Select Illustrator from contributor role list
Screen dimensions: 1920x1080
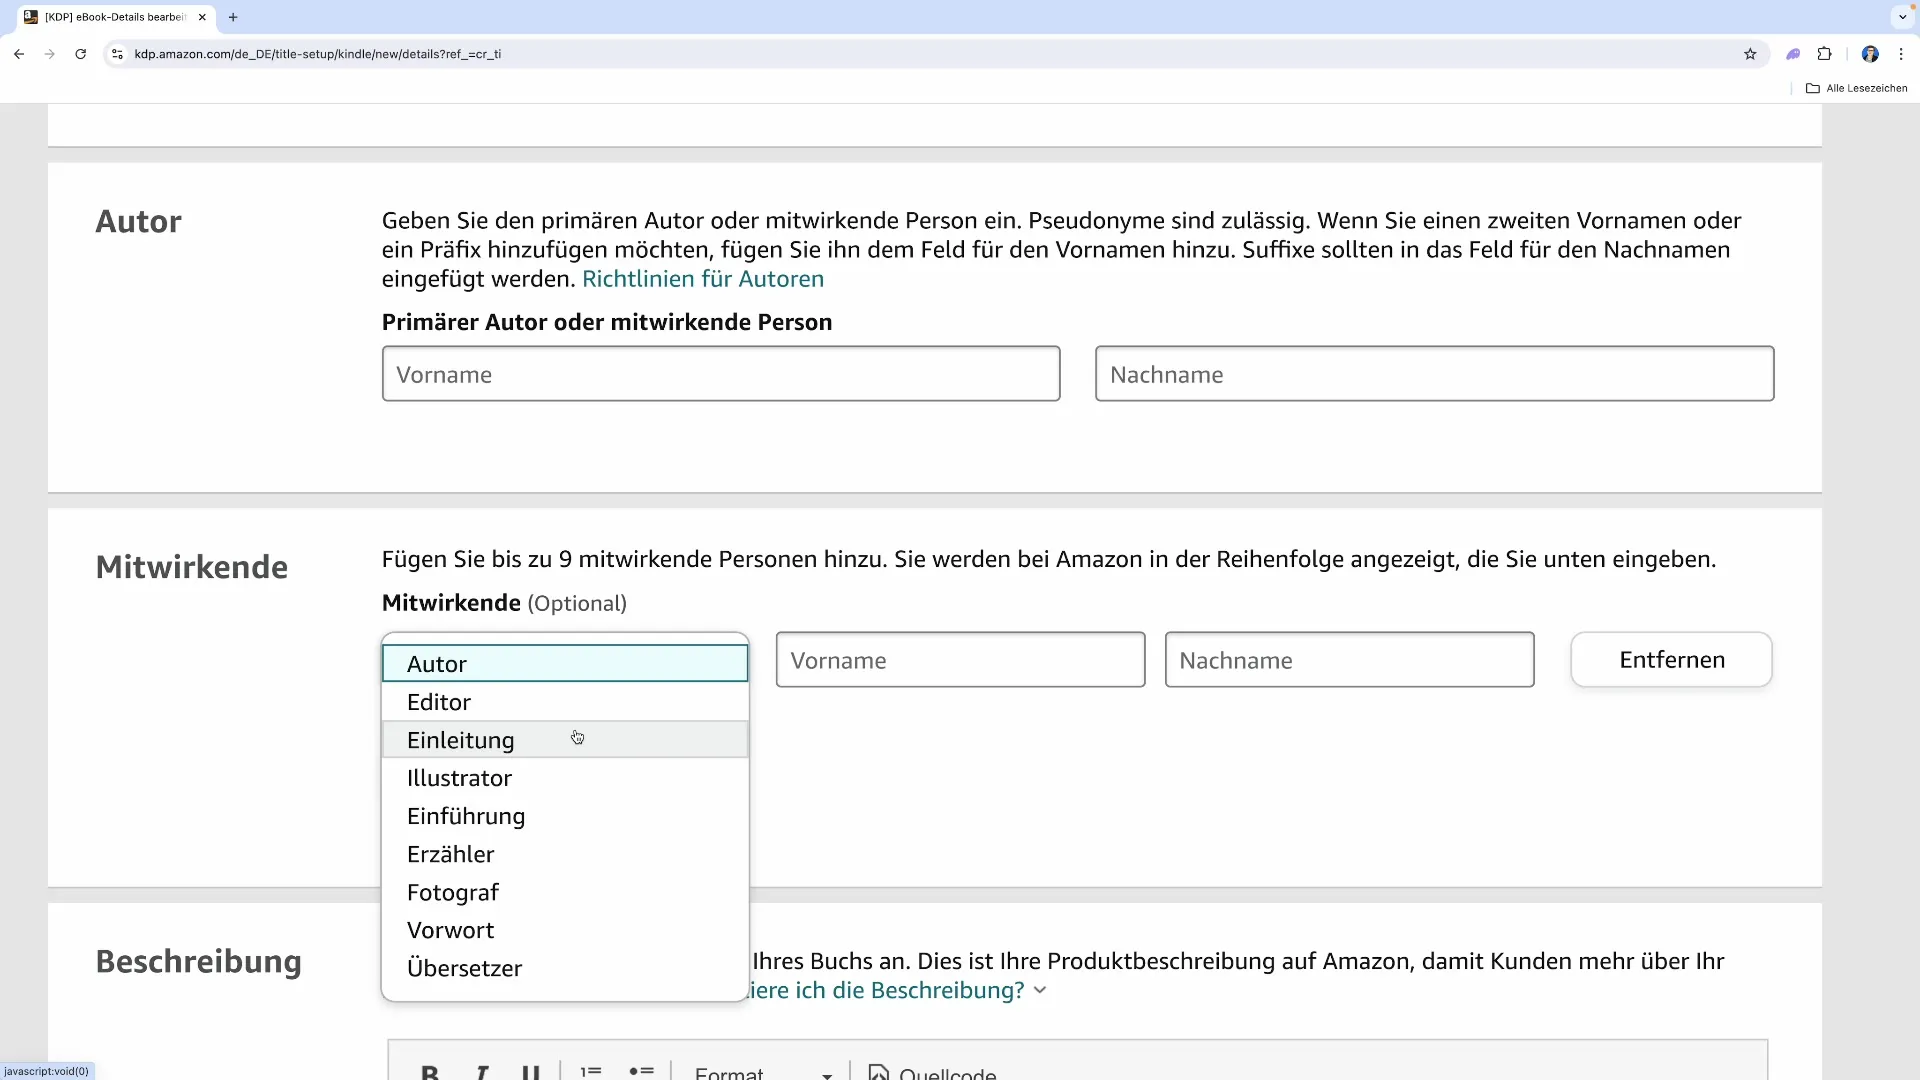[459, 778]
